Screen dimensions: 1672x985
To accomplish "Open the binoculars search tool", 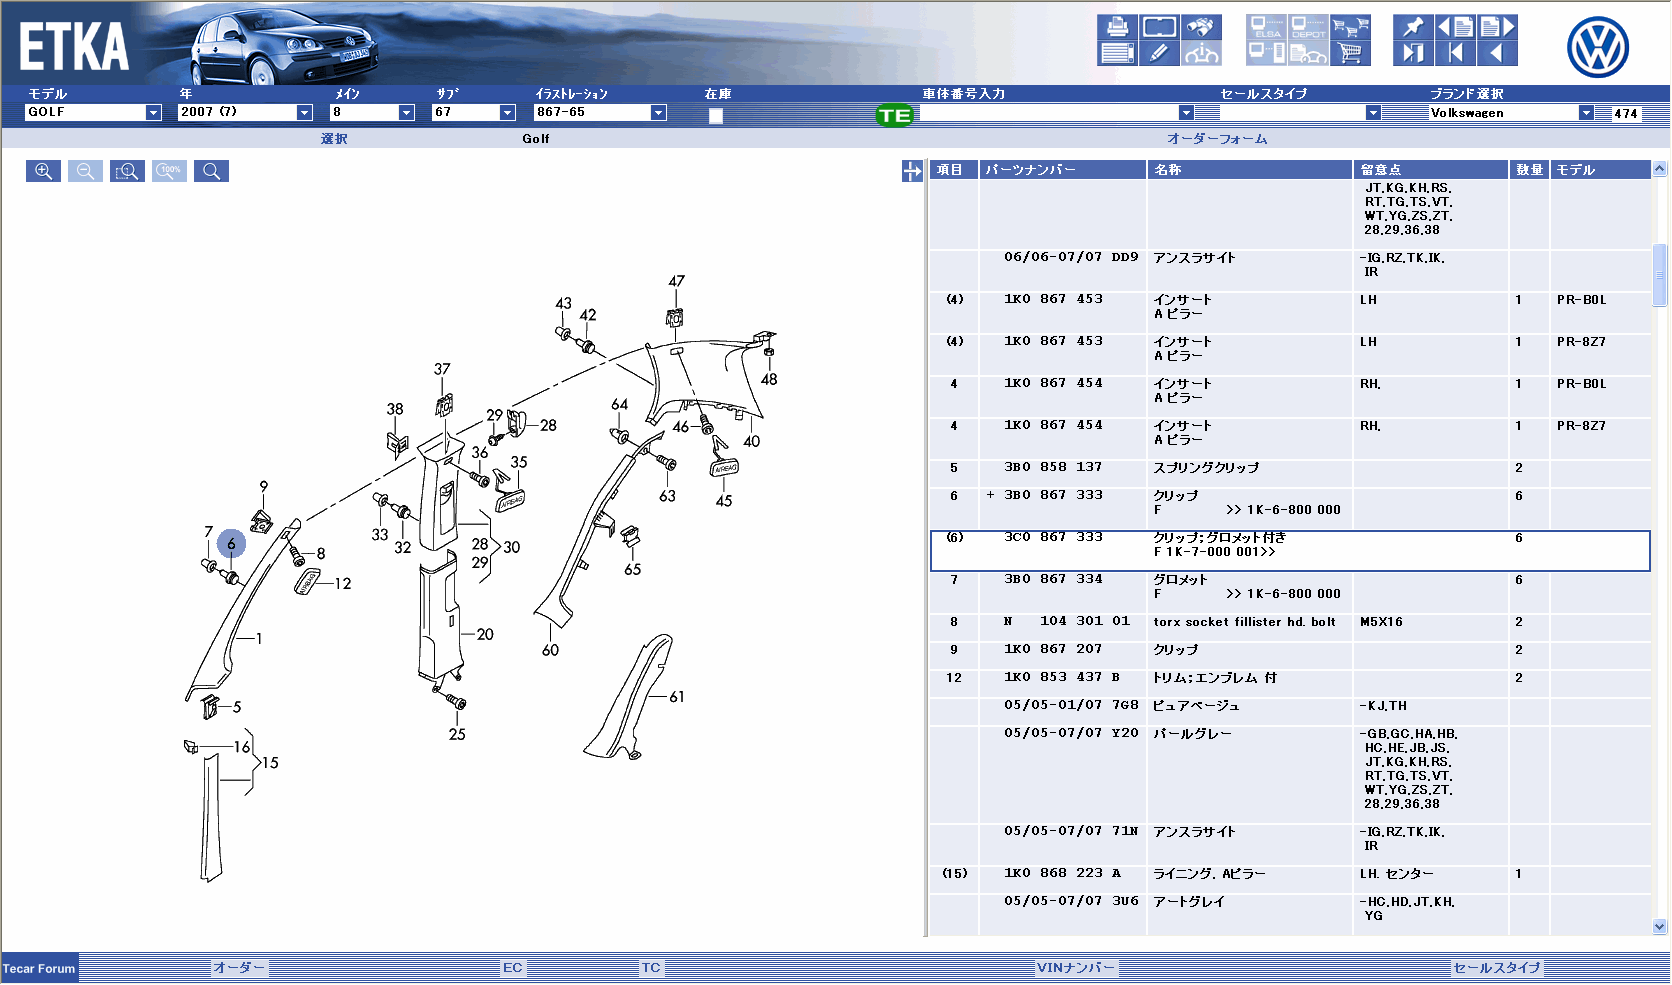I will pyautogui.click(x=1201, y=27).
